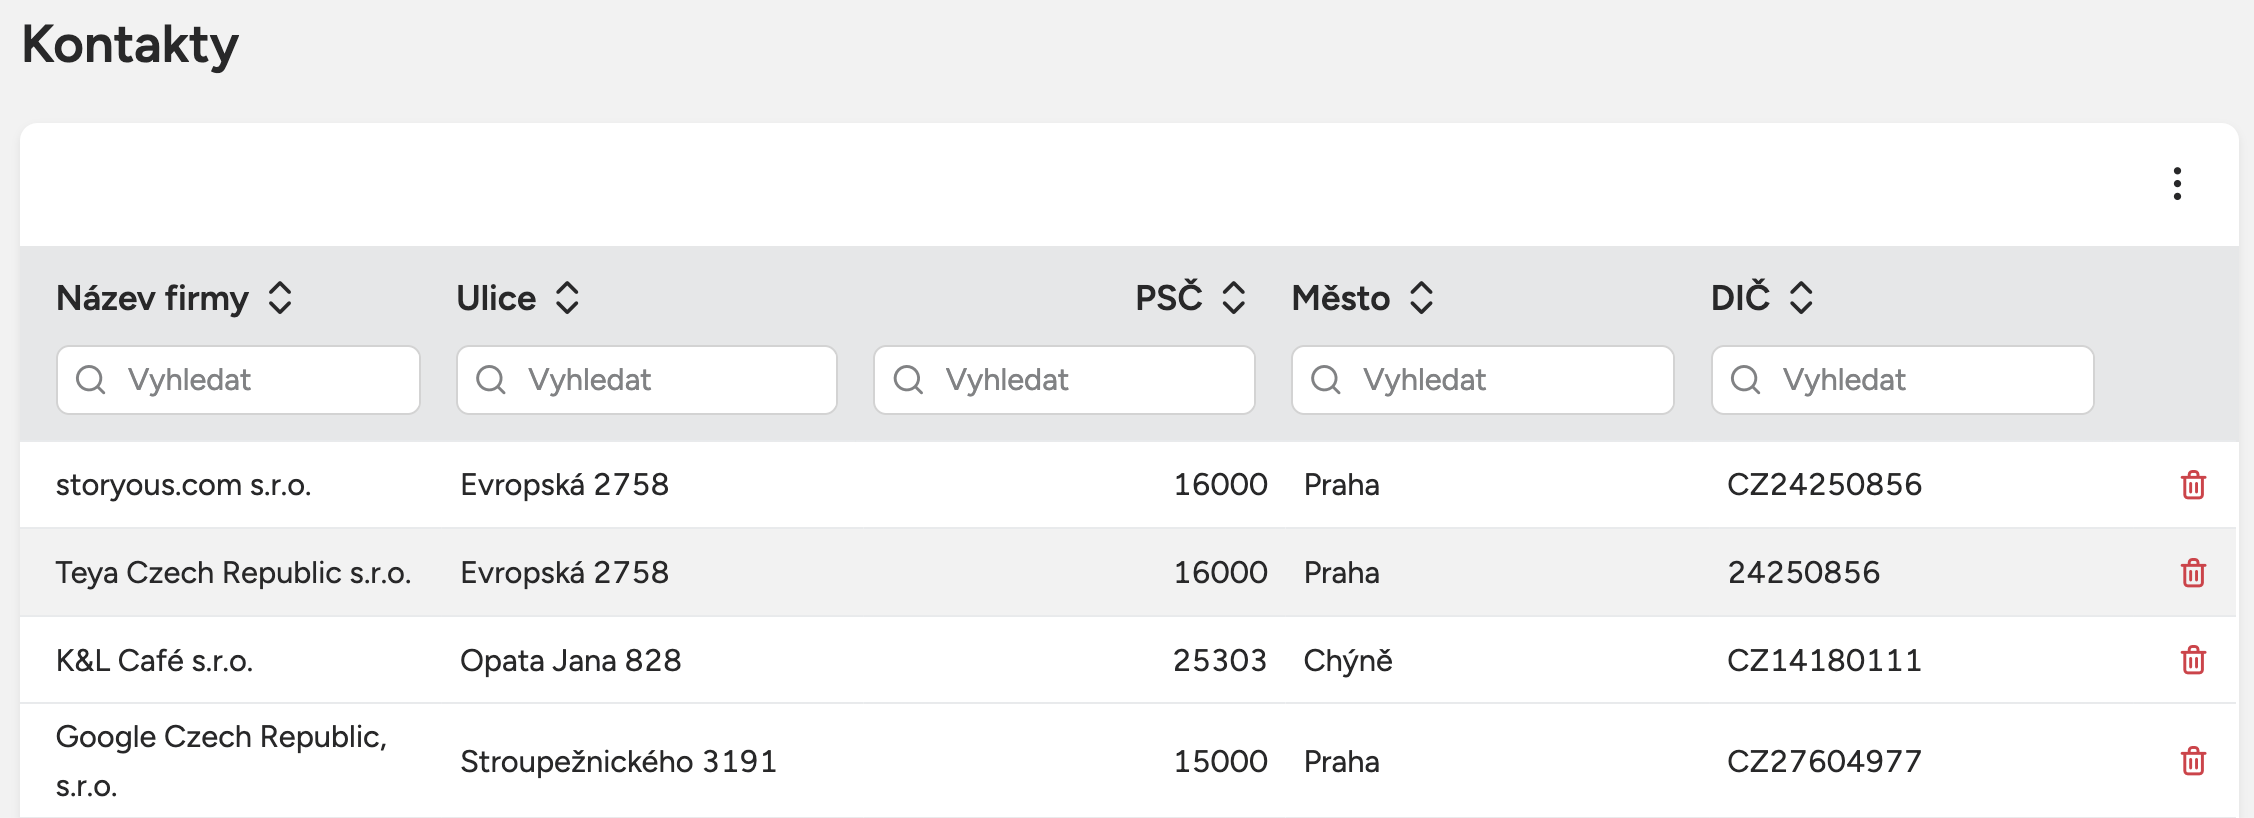Sort table by PSČ arrows
2254x818 pixels.
1233,298
